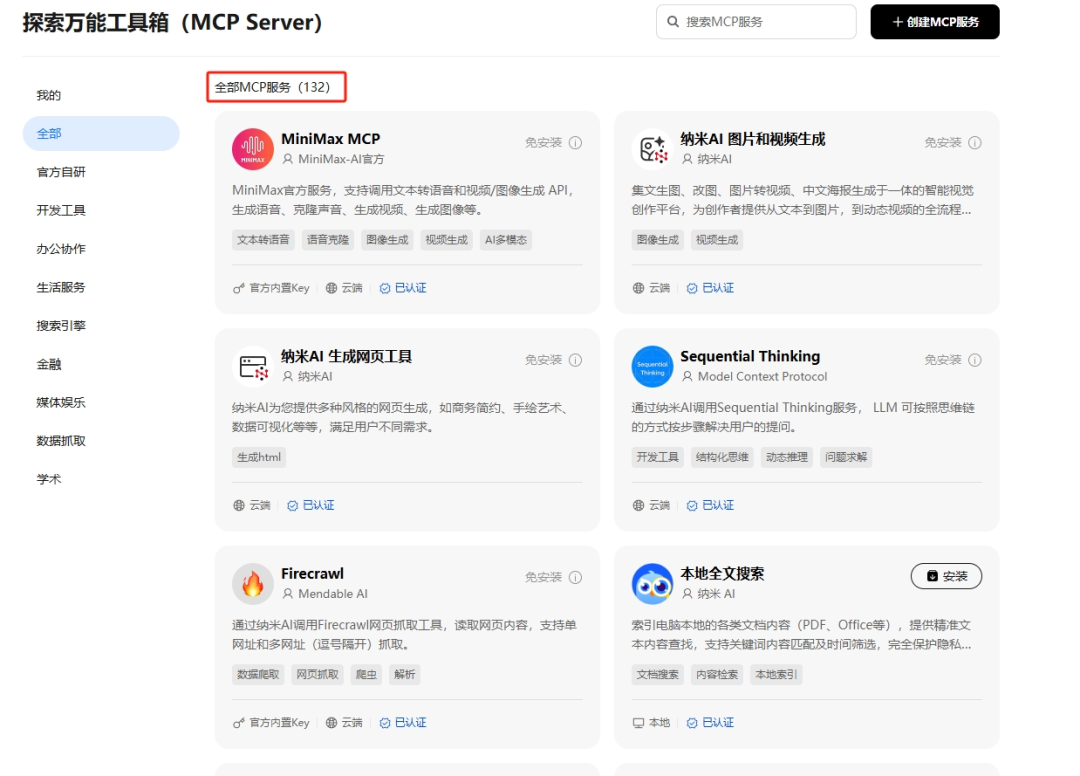The image size is (1080, 776).
Task: Click verified badge icon on Firecrawl card
Action: [x=385, y=723]
